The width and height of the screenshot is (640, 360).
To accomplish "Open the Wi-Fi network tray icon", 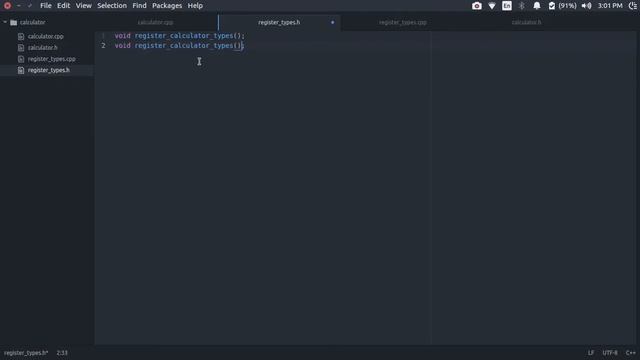I will [x=492, y=6].
